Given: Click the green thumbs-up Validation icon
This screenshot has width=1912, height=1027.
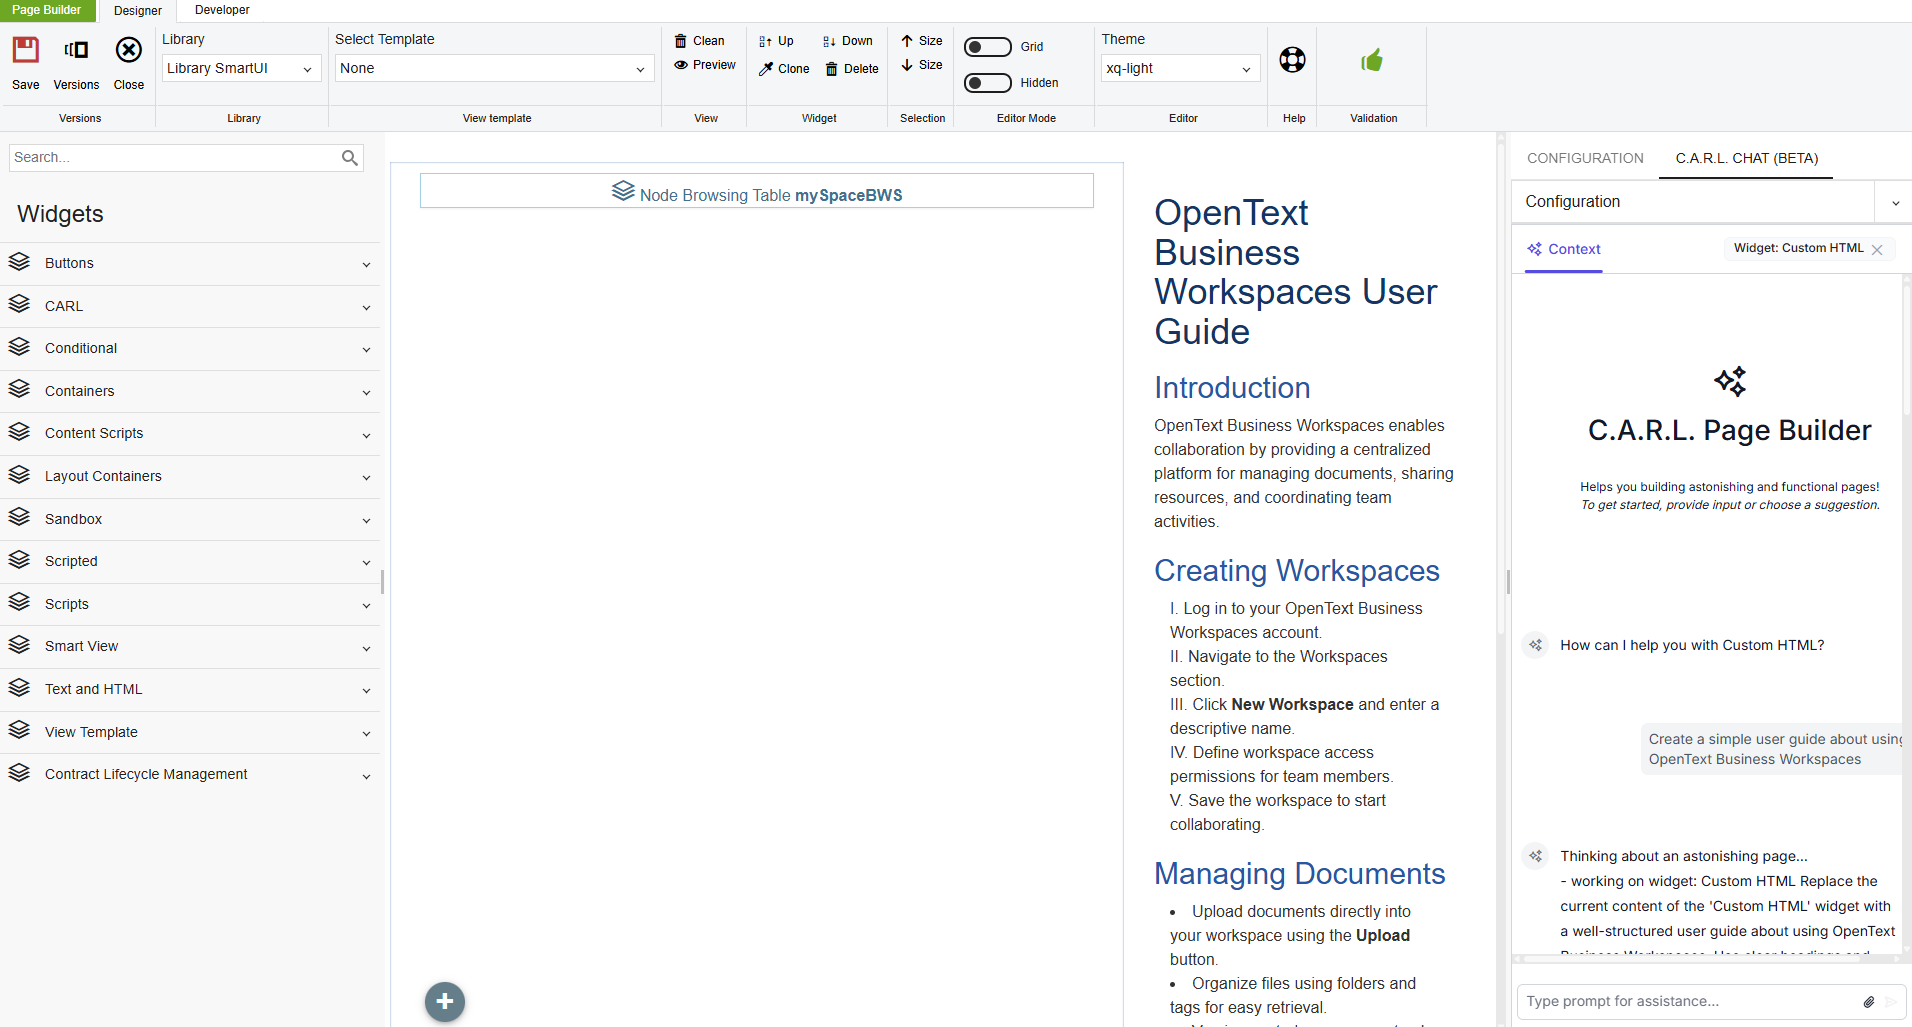Looking at the screenshot, I should (1372, 60).
